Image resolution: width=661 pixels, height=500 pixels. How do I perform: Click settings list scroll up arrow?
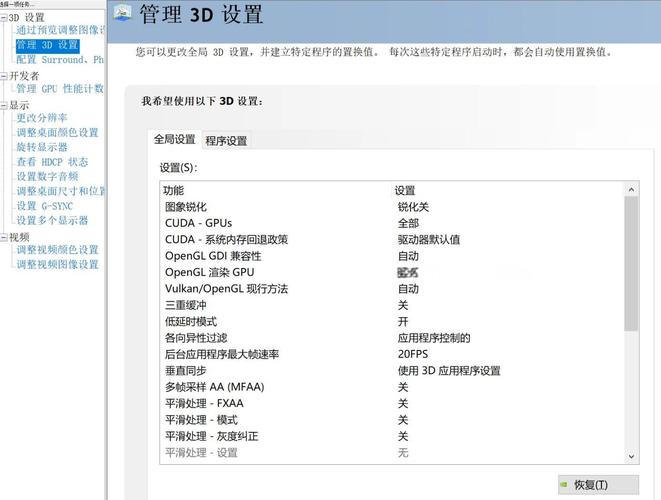pos(631,190)
